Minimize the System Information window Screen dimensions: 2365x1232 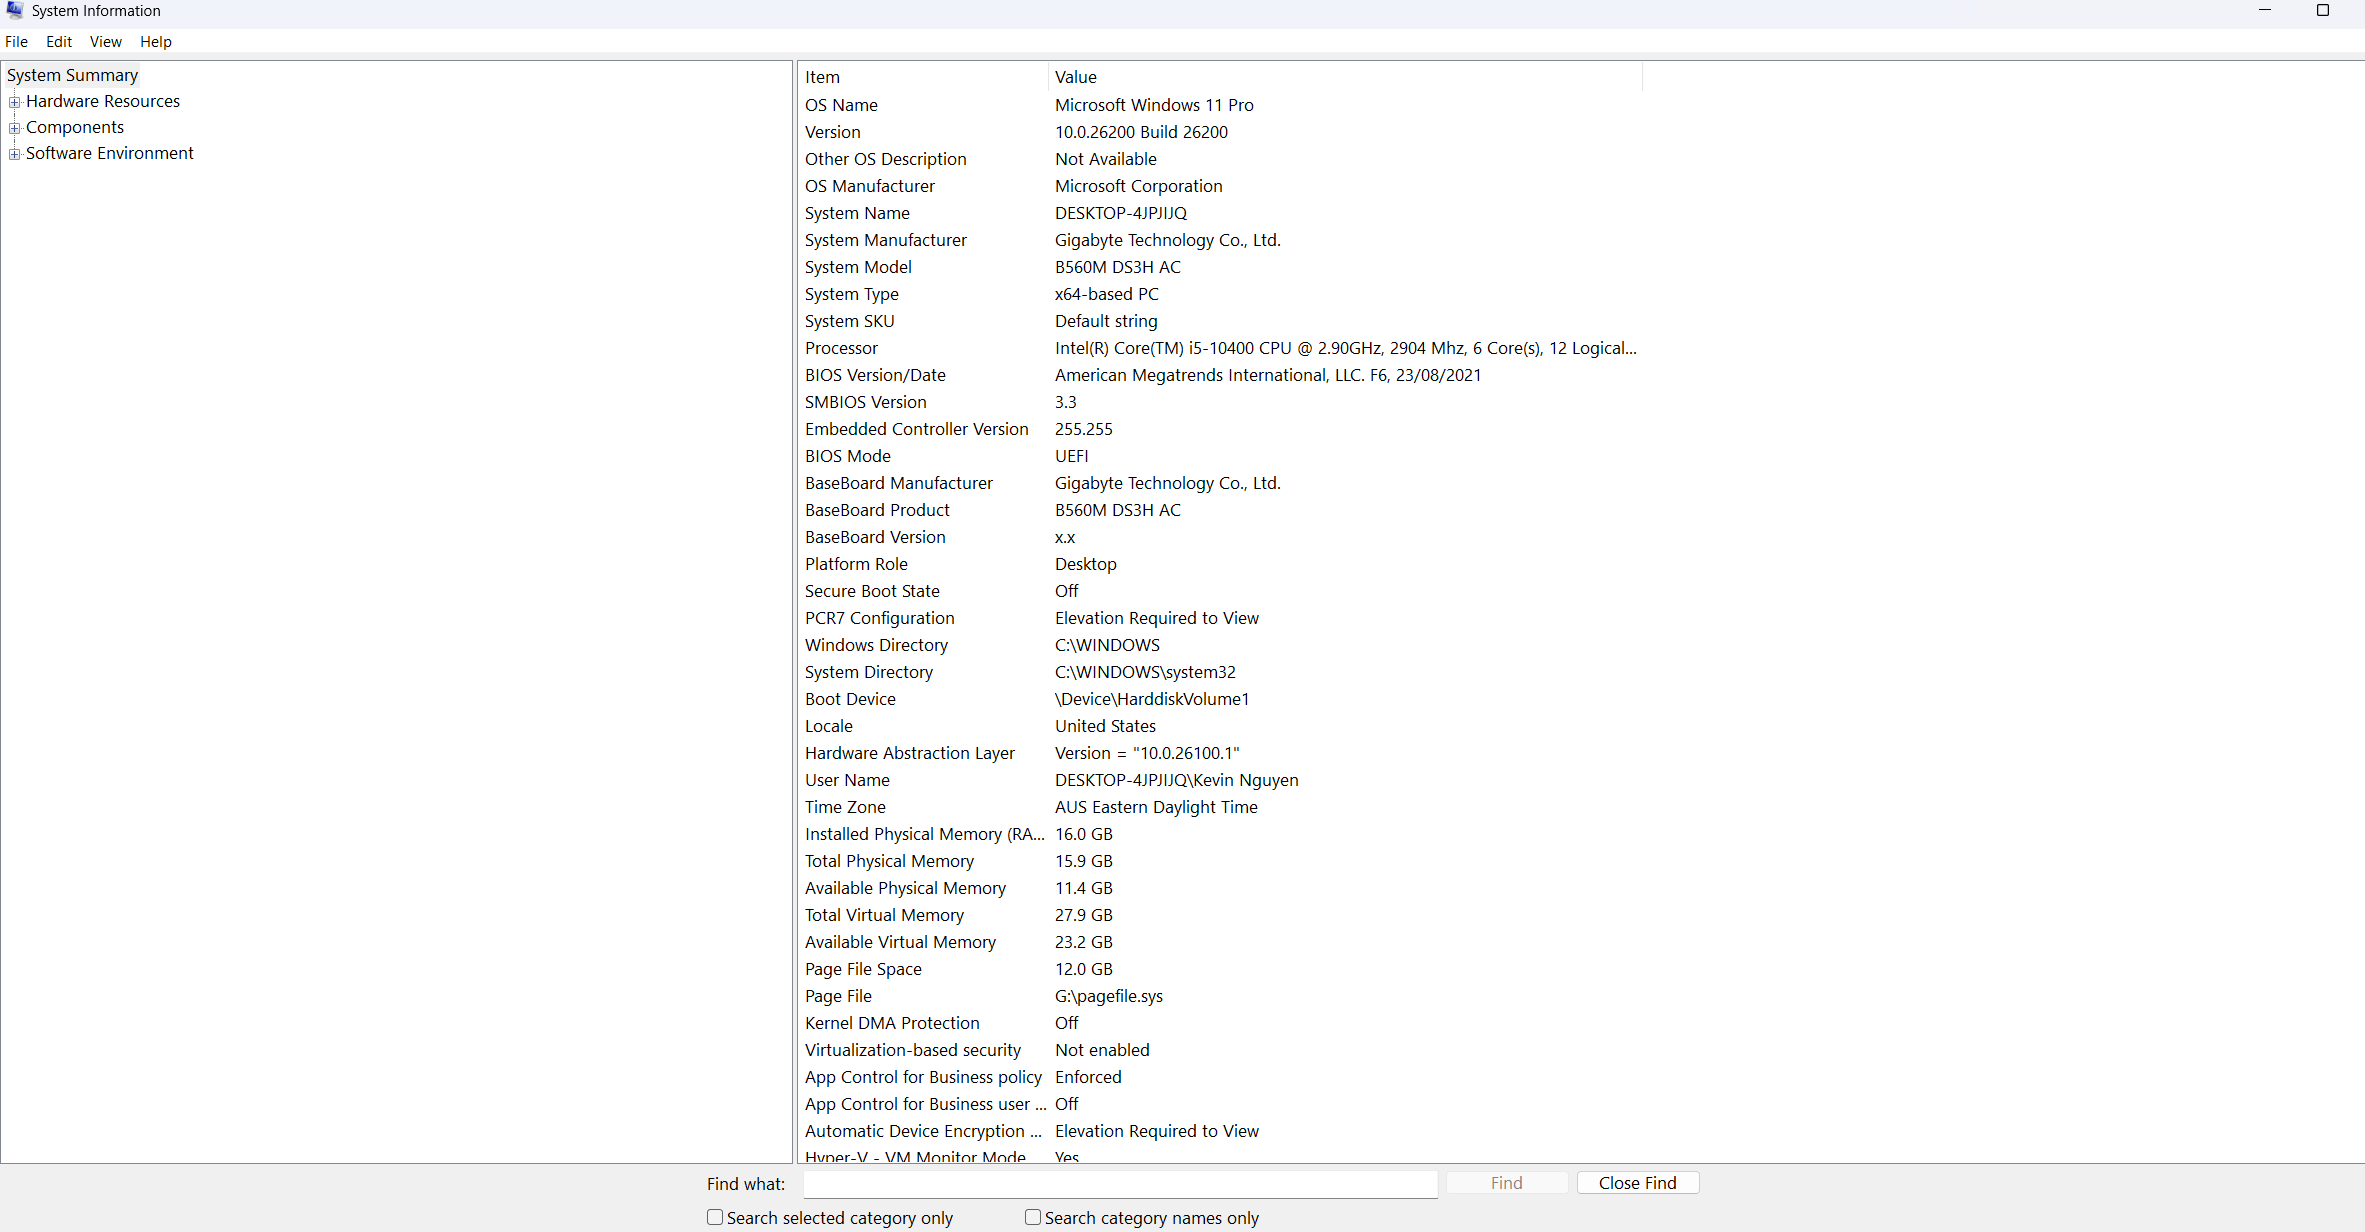tap(2265, 10)
